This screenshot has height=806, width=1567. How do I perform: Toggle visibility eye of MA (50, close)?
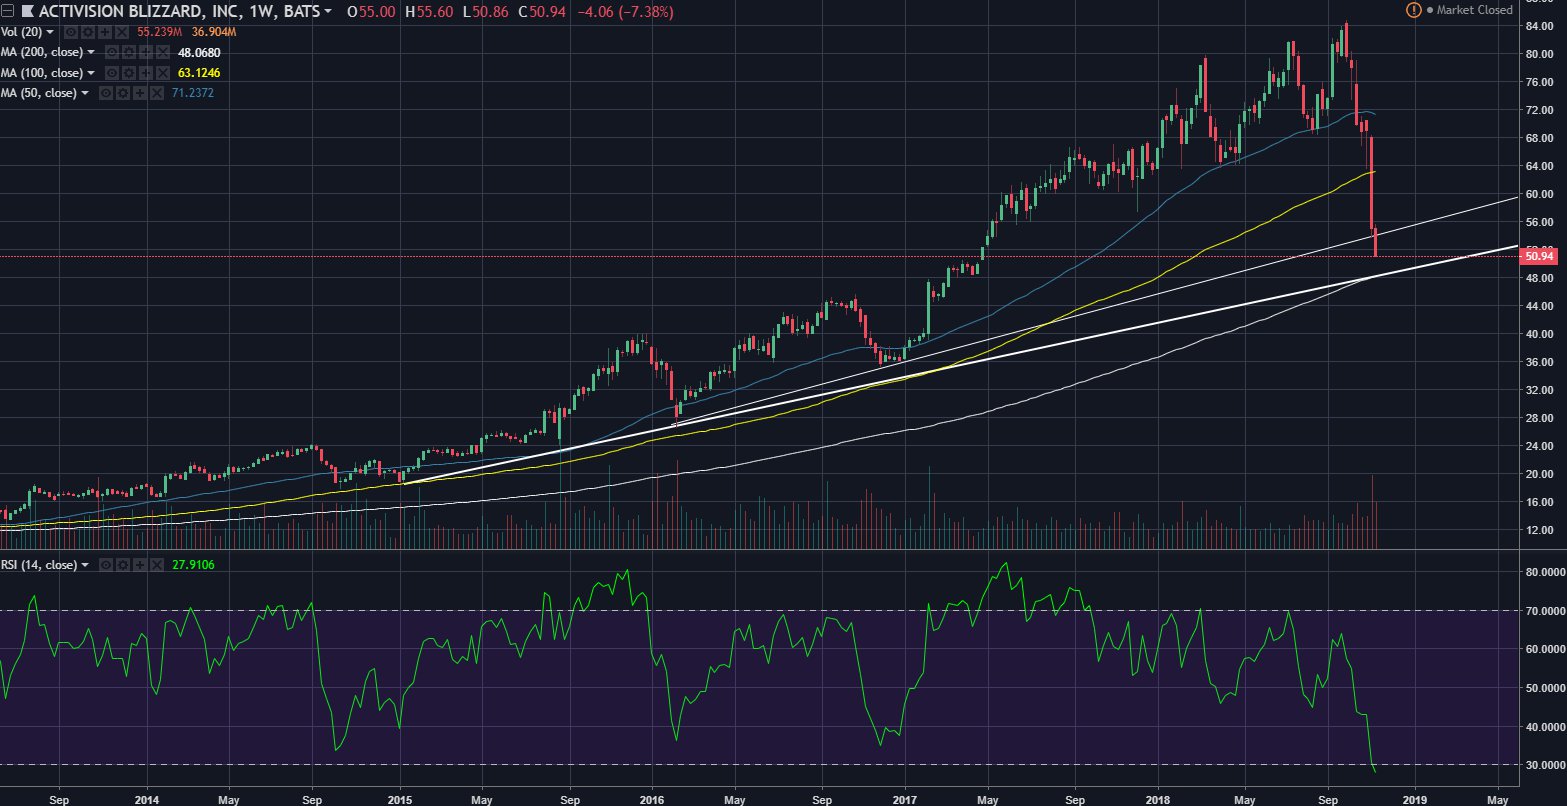tap(105, 93)
